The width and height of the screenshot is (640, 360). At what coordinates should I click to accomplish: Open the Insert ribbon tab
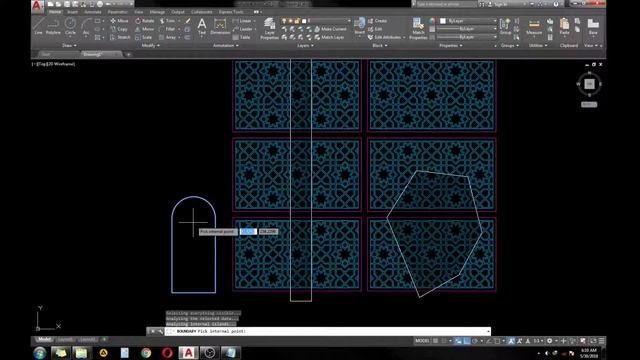[x=72, y=12]
